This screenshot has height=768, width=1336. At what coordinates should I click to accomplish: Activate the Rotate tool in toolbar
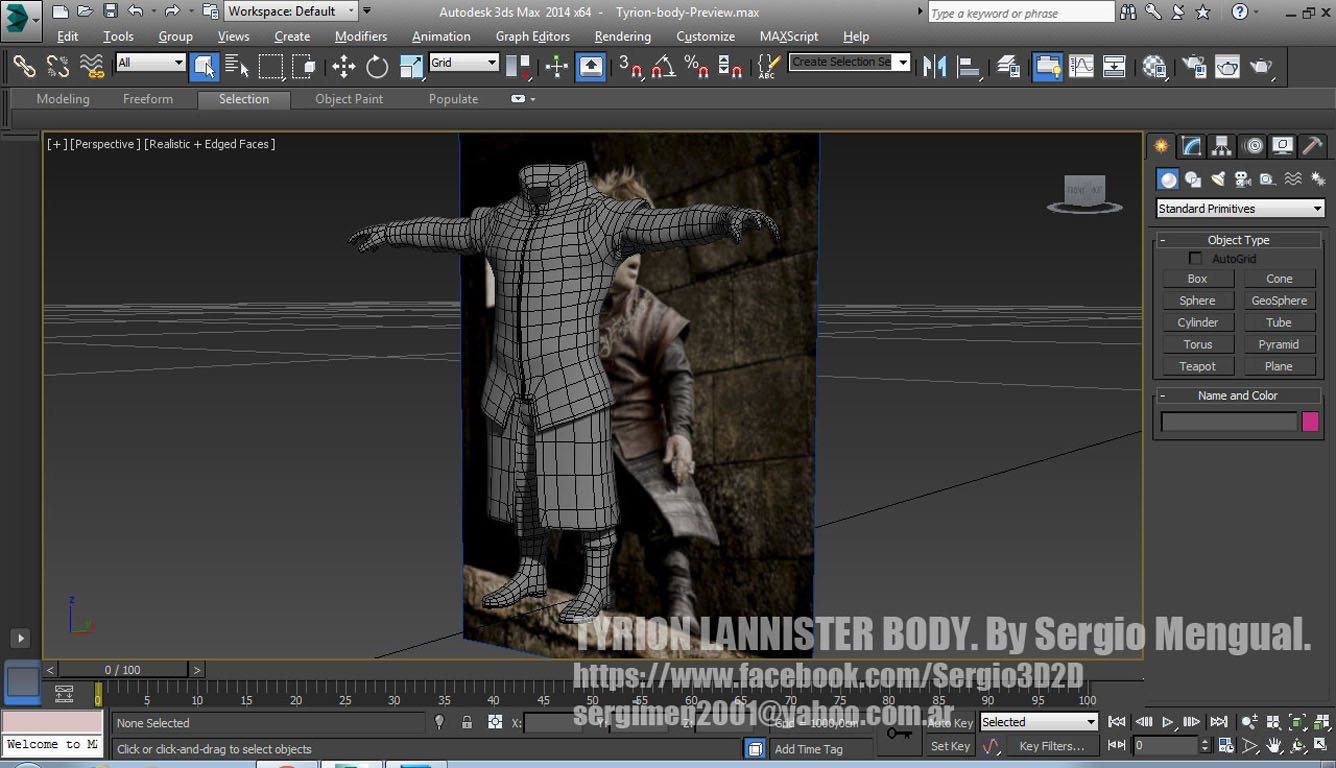pyautogui.click(x=377, y=67)
